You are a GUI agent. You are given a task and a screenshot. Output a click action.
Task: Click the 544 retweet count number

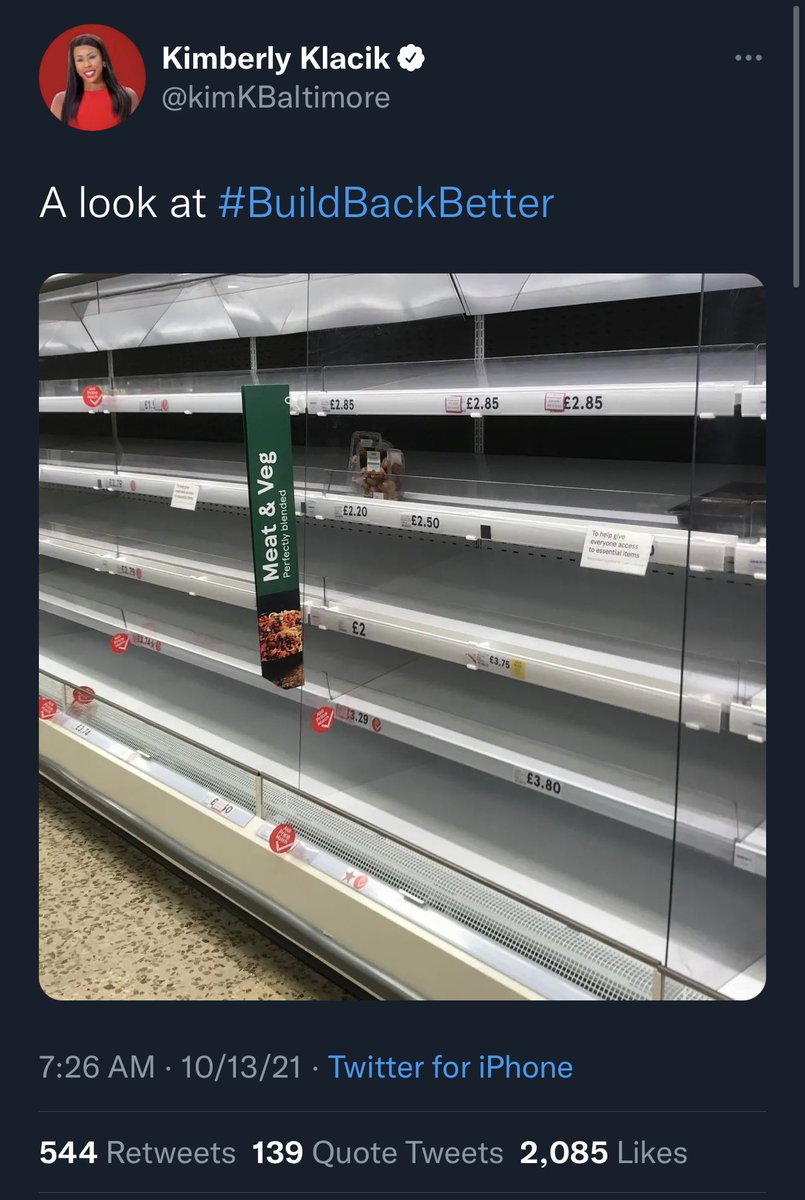coord(68,1153)
